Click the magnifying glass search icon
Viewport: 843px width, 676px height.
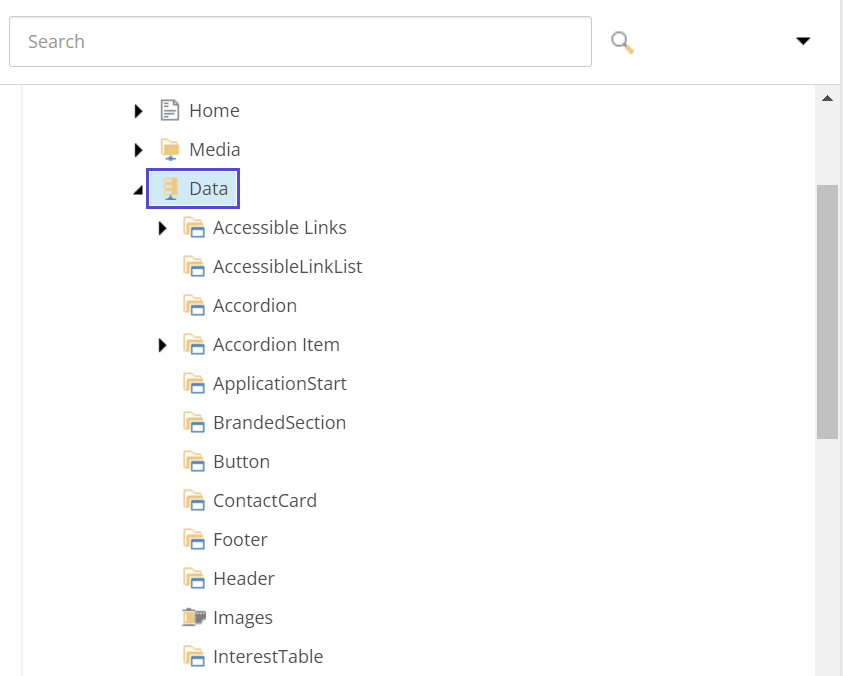tap(622, 42)
